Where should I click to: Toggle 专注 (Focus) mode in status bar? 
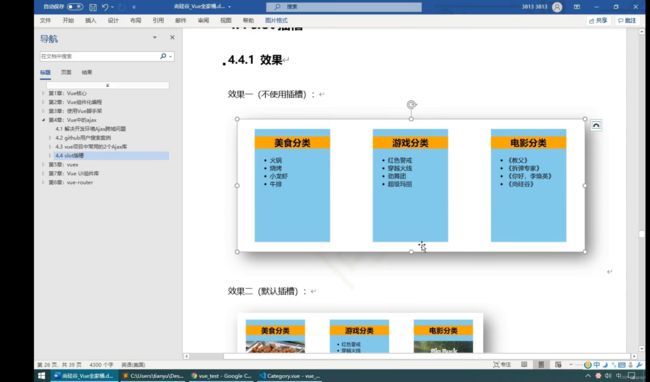502,365
